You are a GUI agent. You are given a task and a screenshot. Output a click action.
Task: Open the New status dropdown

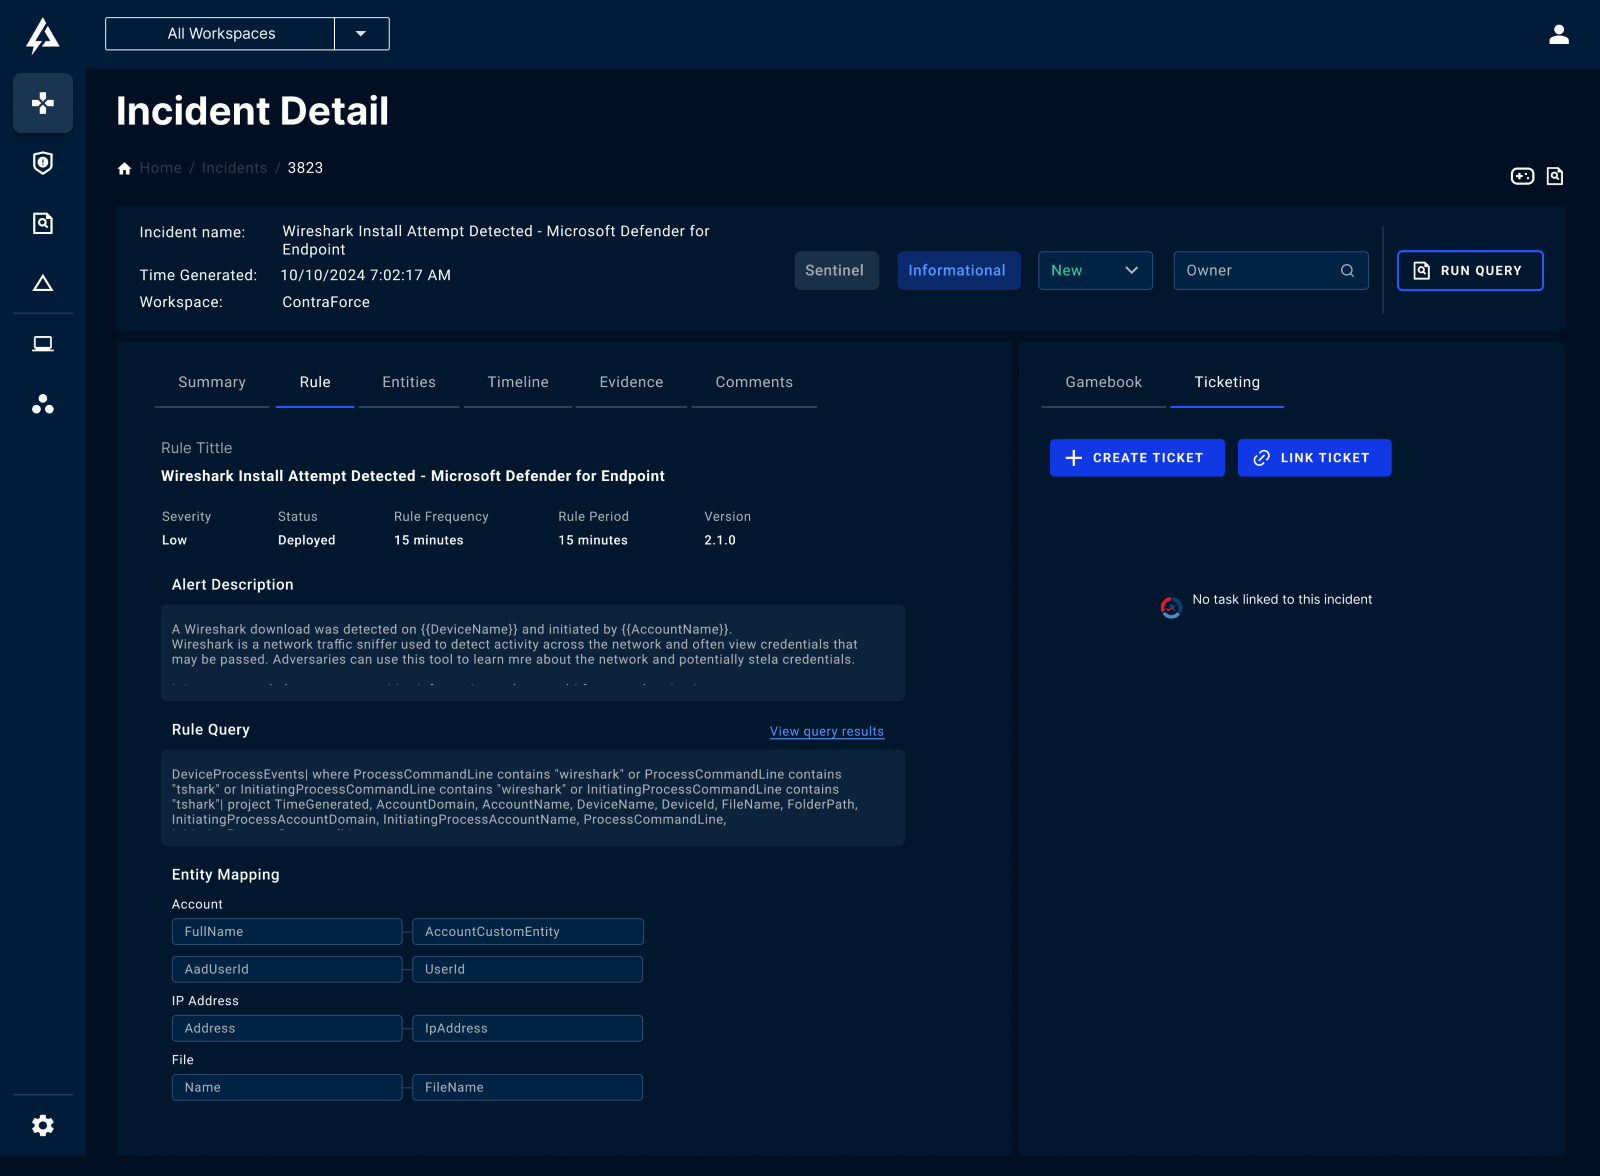point(1095,271)
